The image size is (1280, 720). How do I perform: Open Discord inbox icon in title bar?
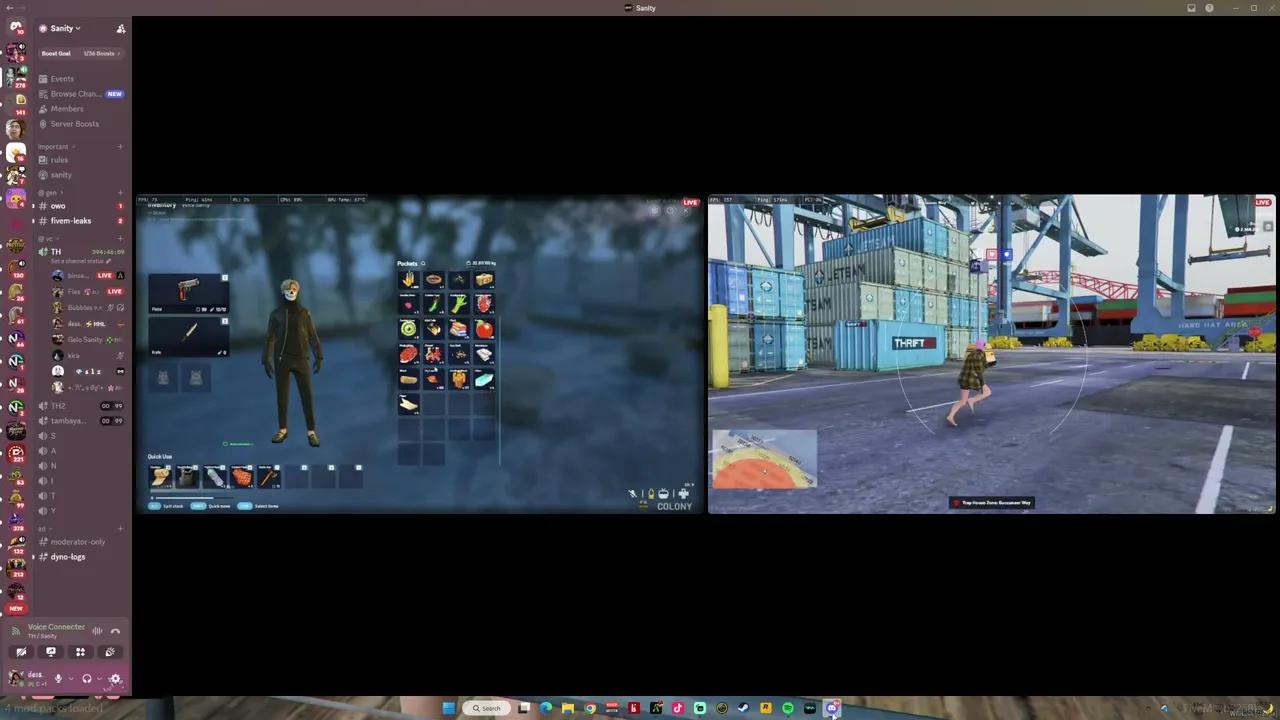tap(1191, 8)
